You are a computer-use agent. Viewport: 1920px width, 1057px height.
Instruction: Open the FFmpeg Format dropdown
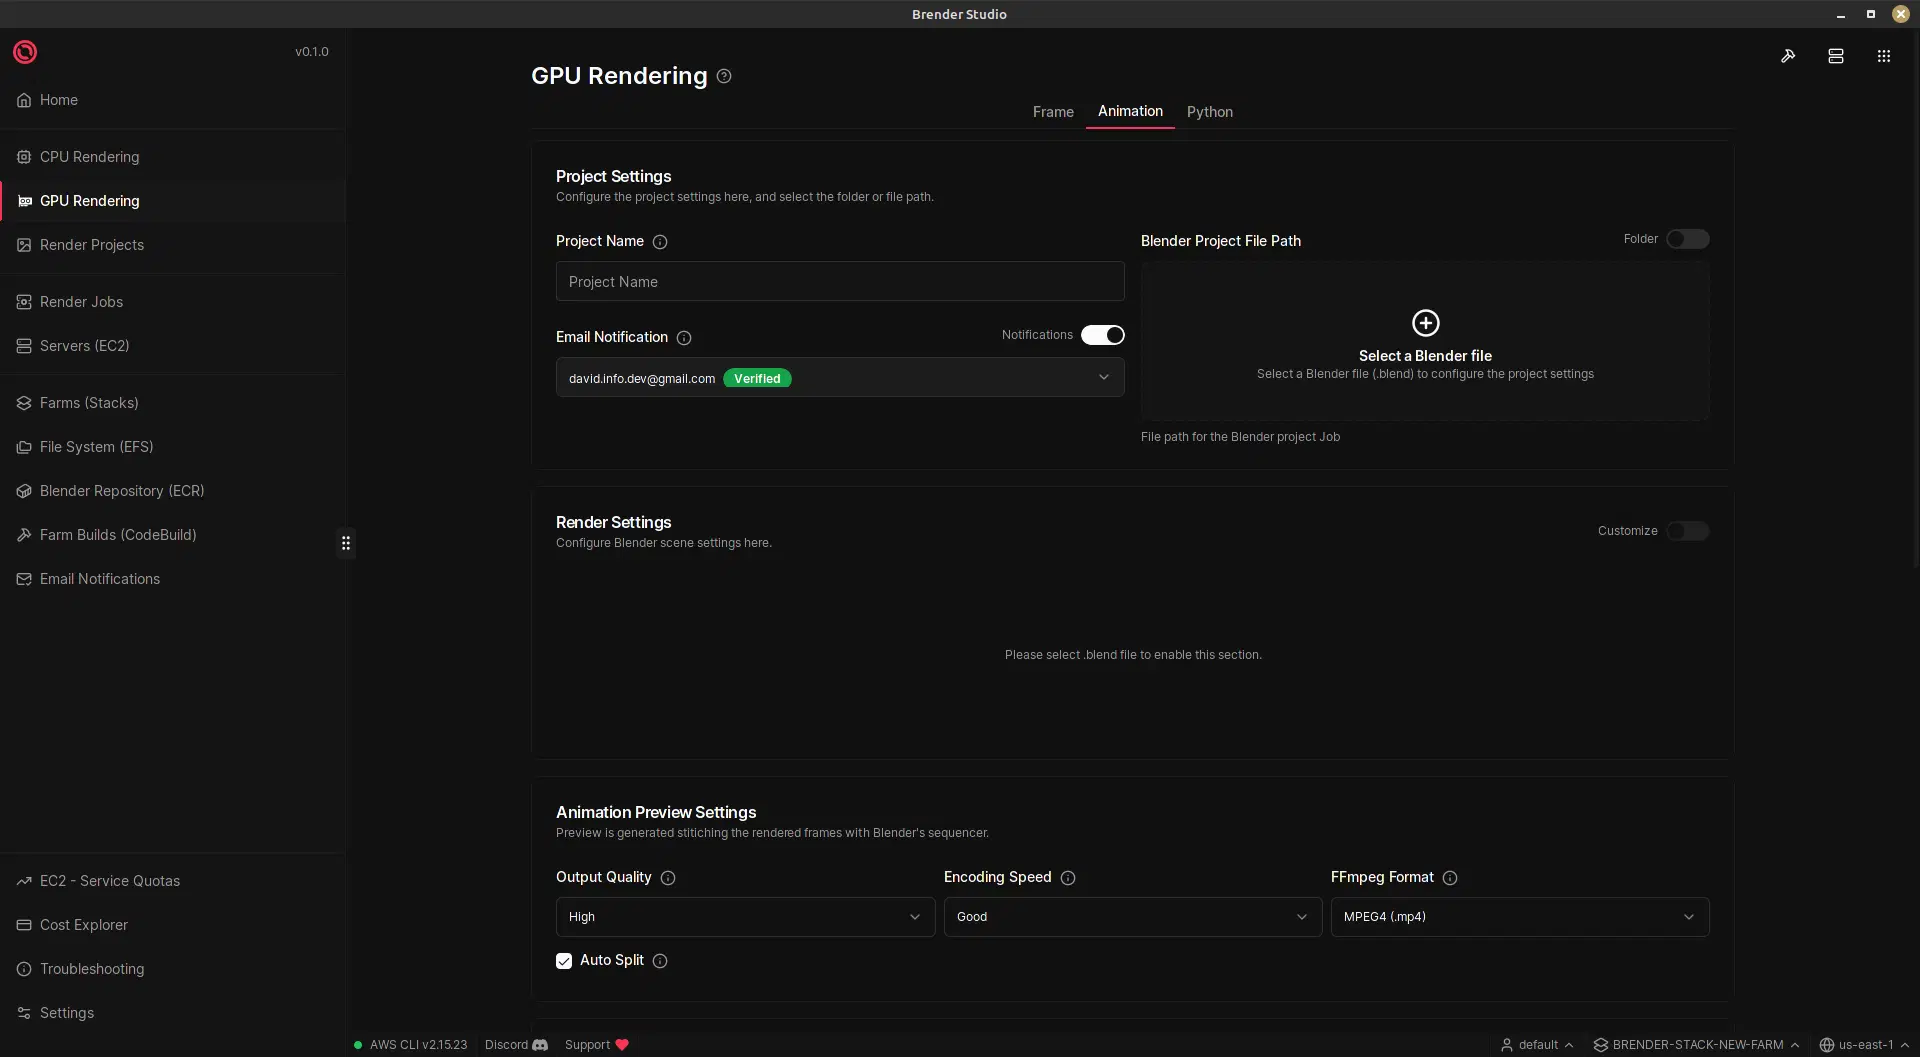point(1519,916)
